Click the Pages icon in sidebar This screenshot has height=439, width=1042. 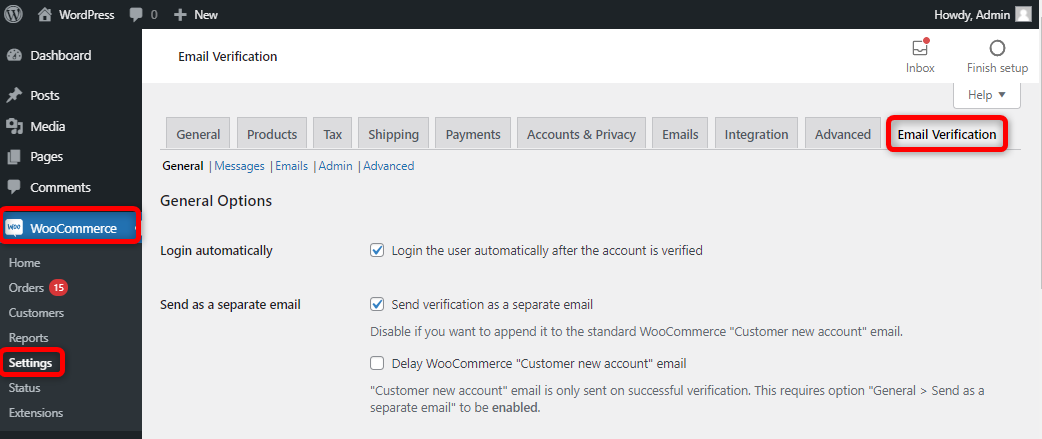coord(14,157)
